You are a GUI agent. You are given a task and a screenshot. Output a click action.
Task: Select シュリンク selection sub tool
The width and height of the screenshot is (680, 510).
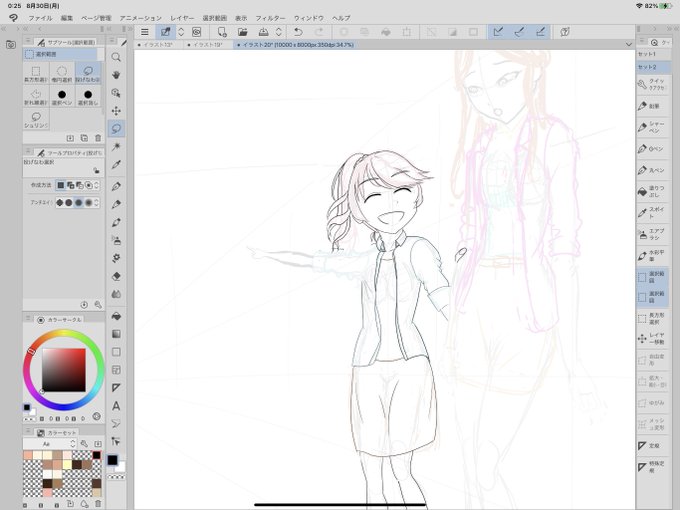(x=36, y=120)
